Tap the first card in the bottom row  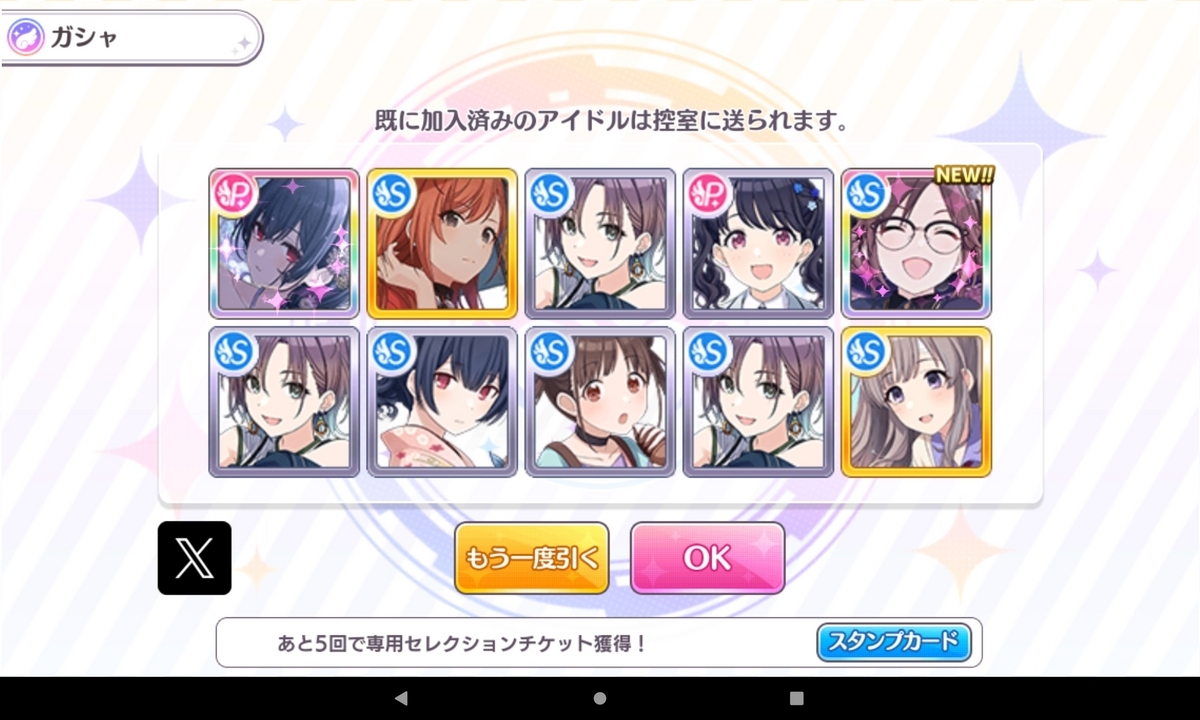pyautogui.click(x=284, y=401)
